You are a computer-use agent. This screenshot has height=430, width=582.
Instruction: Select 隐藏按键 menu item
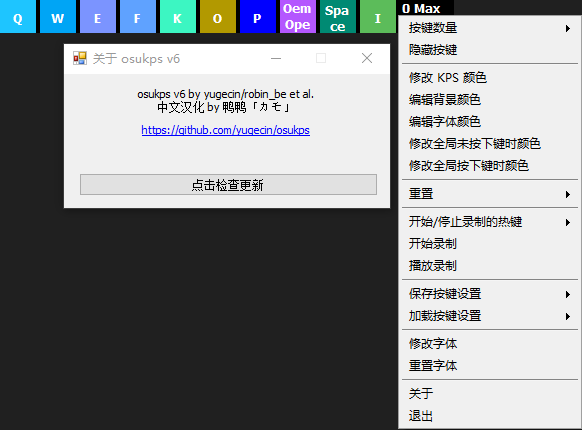tap(490, 50)
